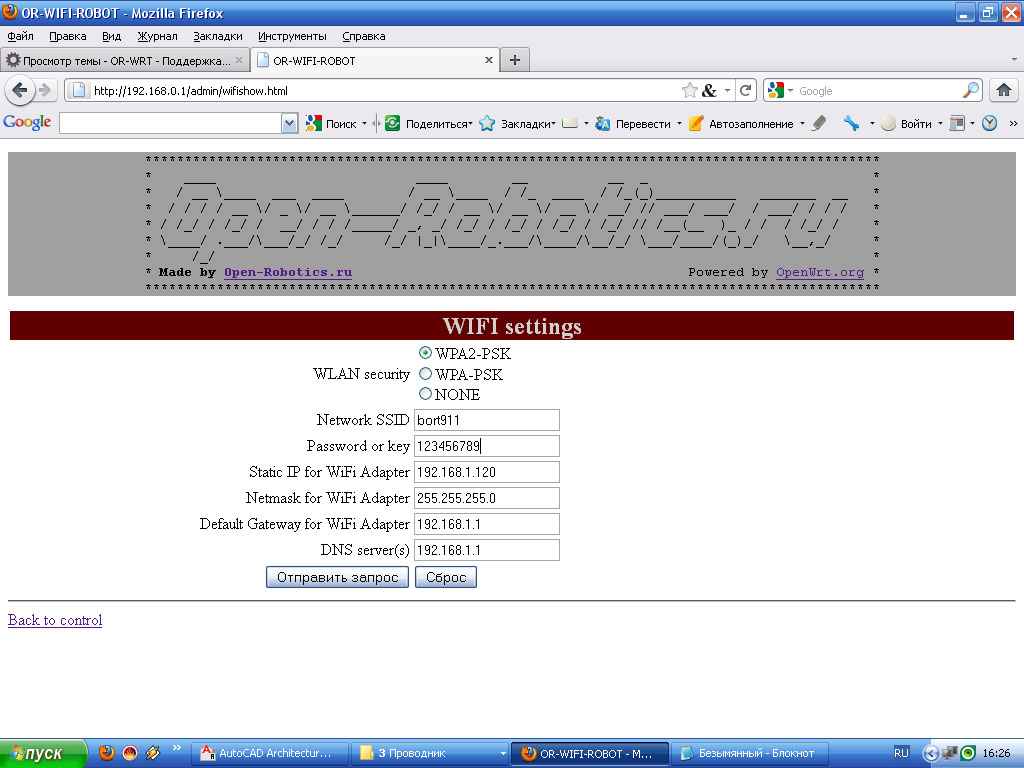
Task: Click the third quick launch icon with lightning
Action: point(153,753)
